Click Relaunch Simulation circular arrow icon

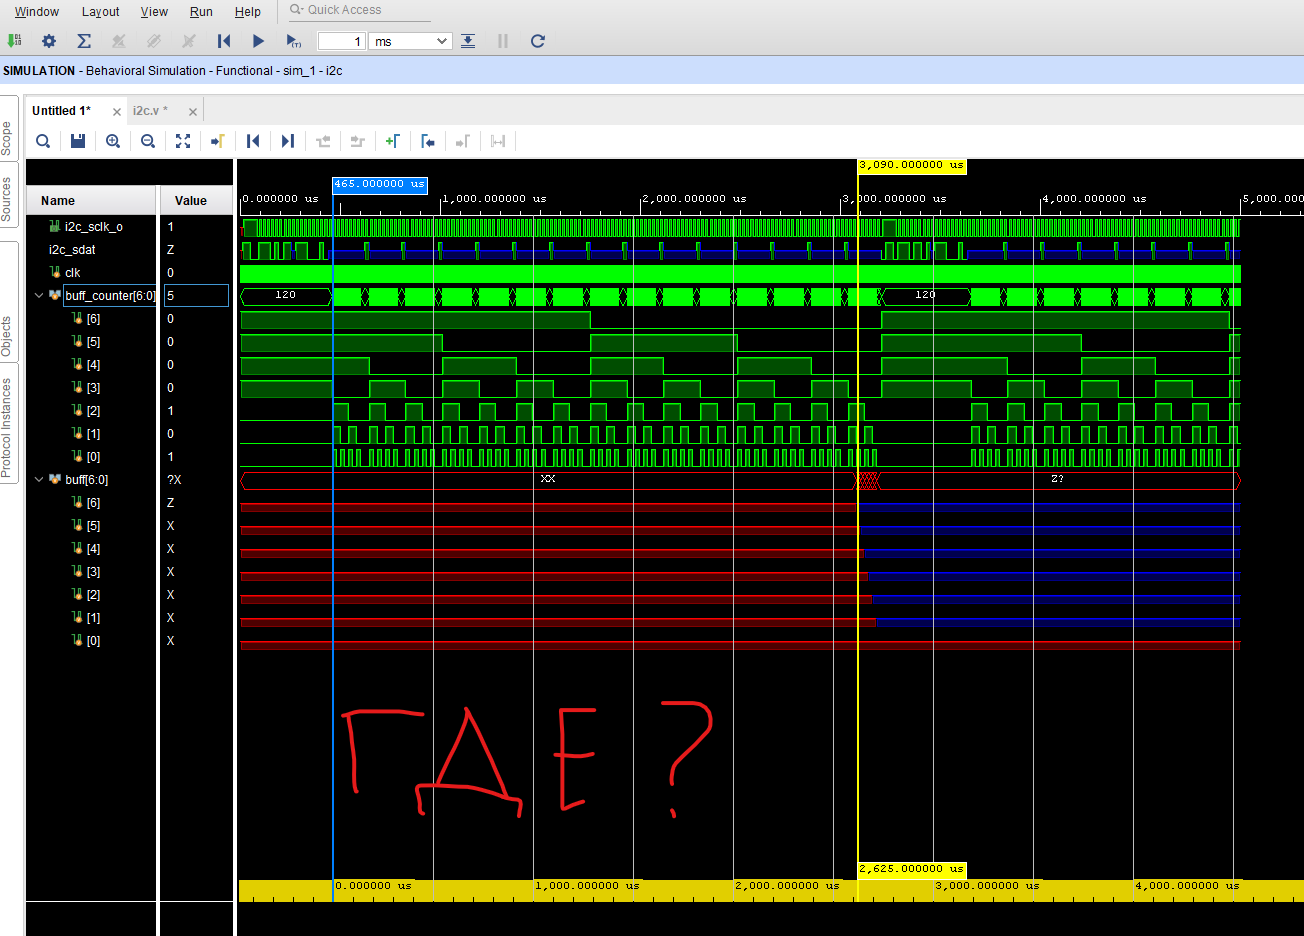click(x=537, y=41)
